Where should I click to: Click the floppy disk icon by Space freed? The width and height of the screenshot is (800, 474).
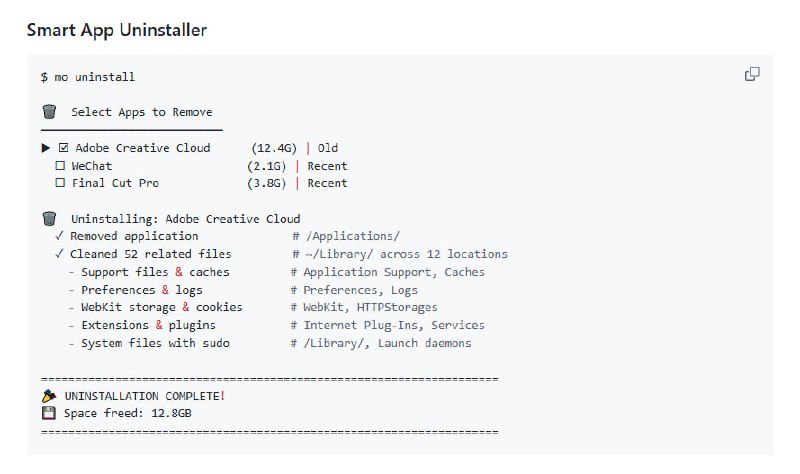point(48,412)
